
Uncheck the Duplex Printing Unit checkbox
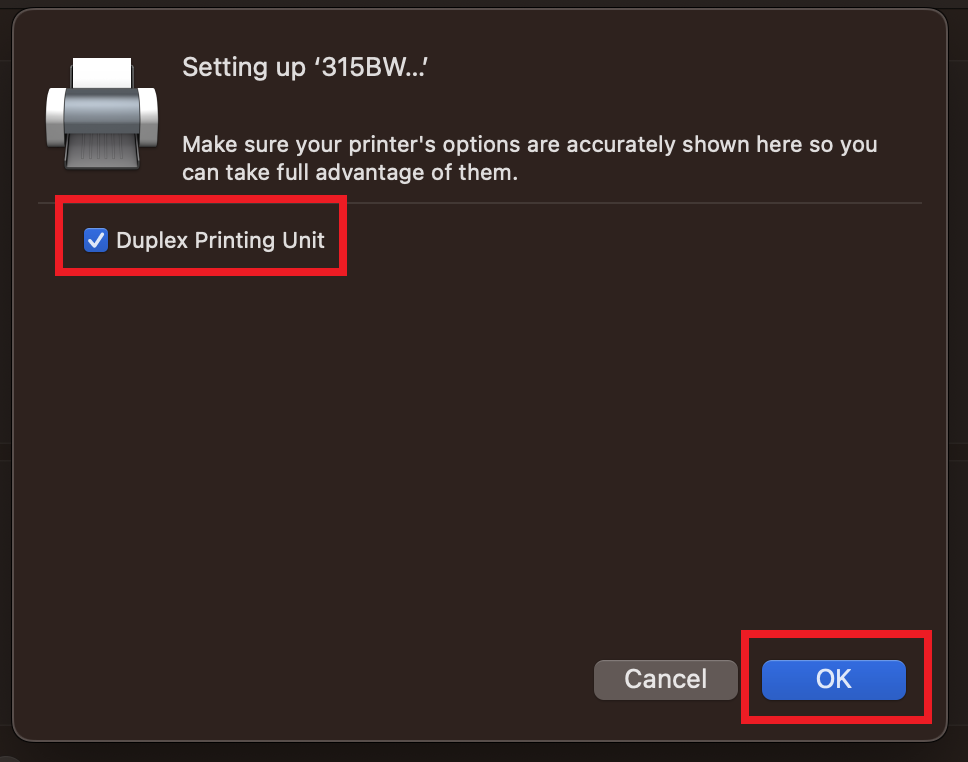(x=96, y=240)
